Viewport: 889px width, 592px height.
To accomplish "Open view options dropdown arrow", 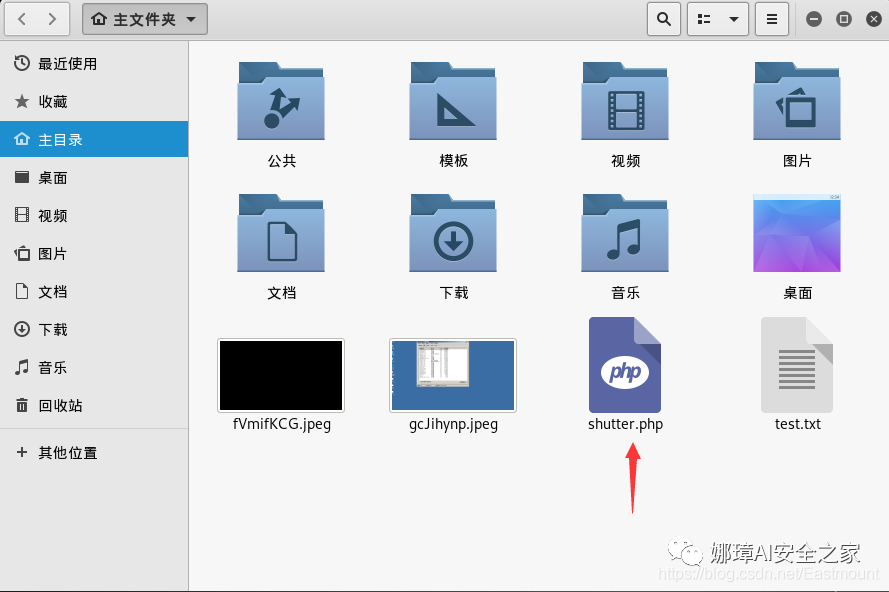I will point(734,19).
